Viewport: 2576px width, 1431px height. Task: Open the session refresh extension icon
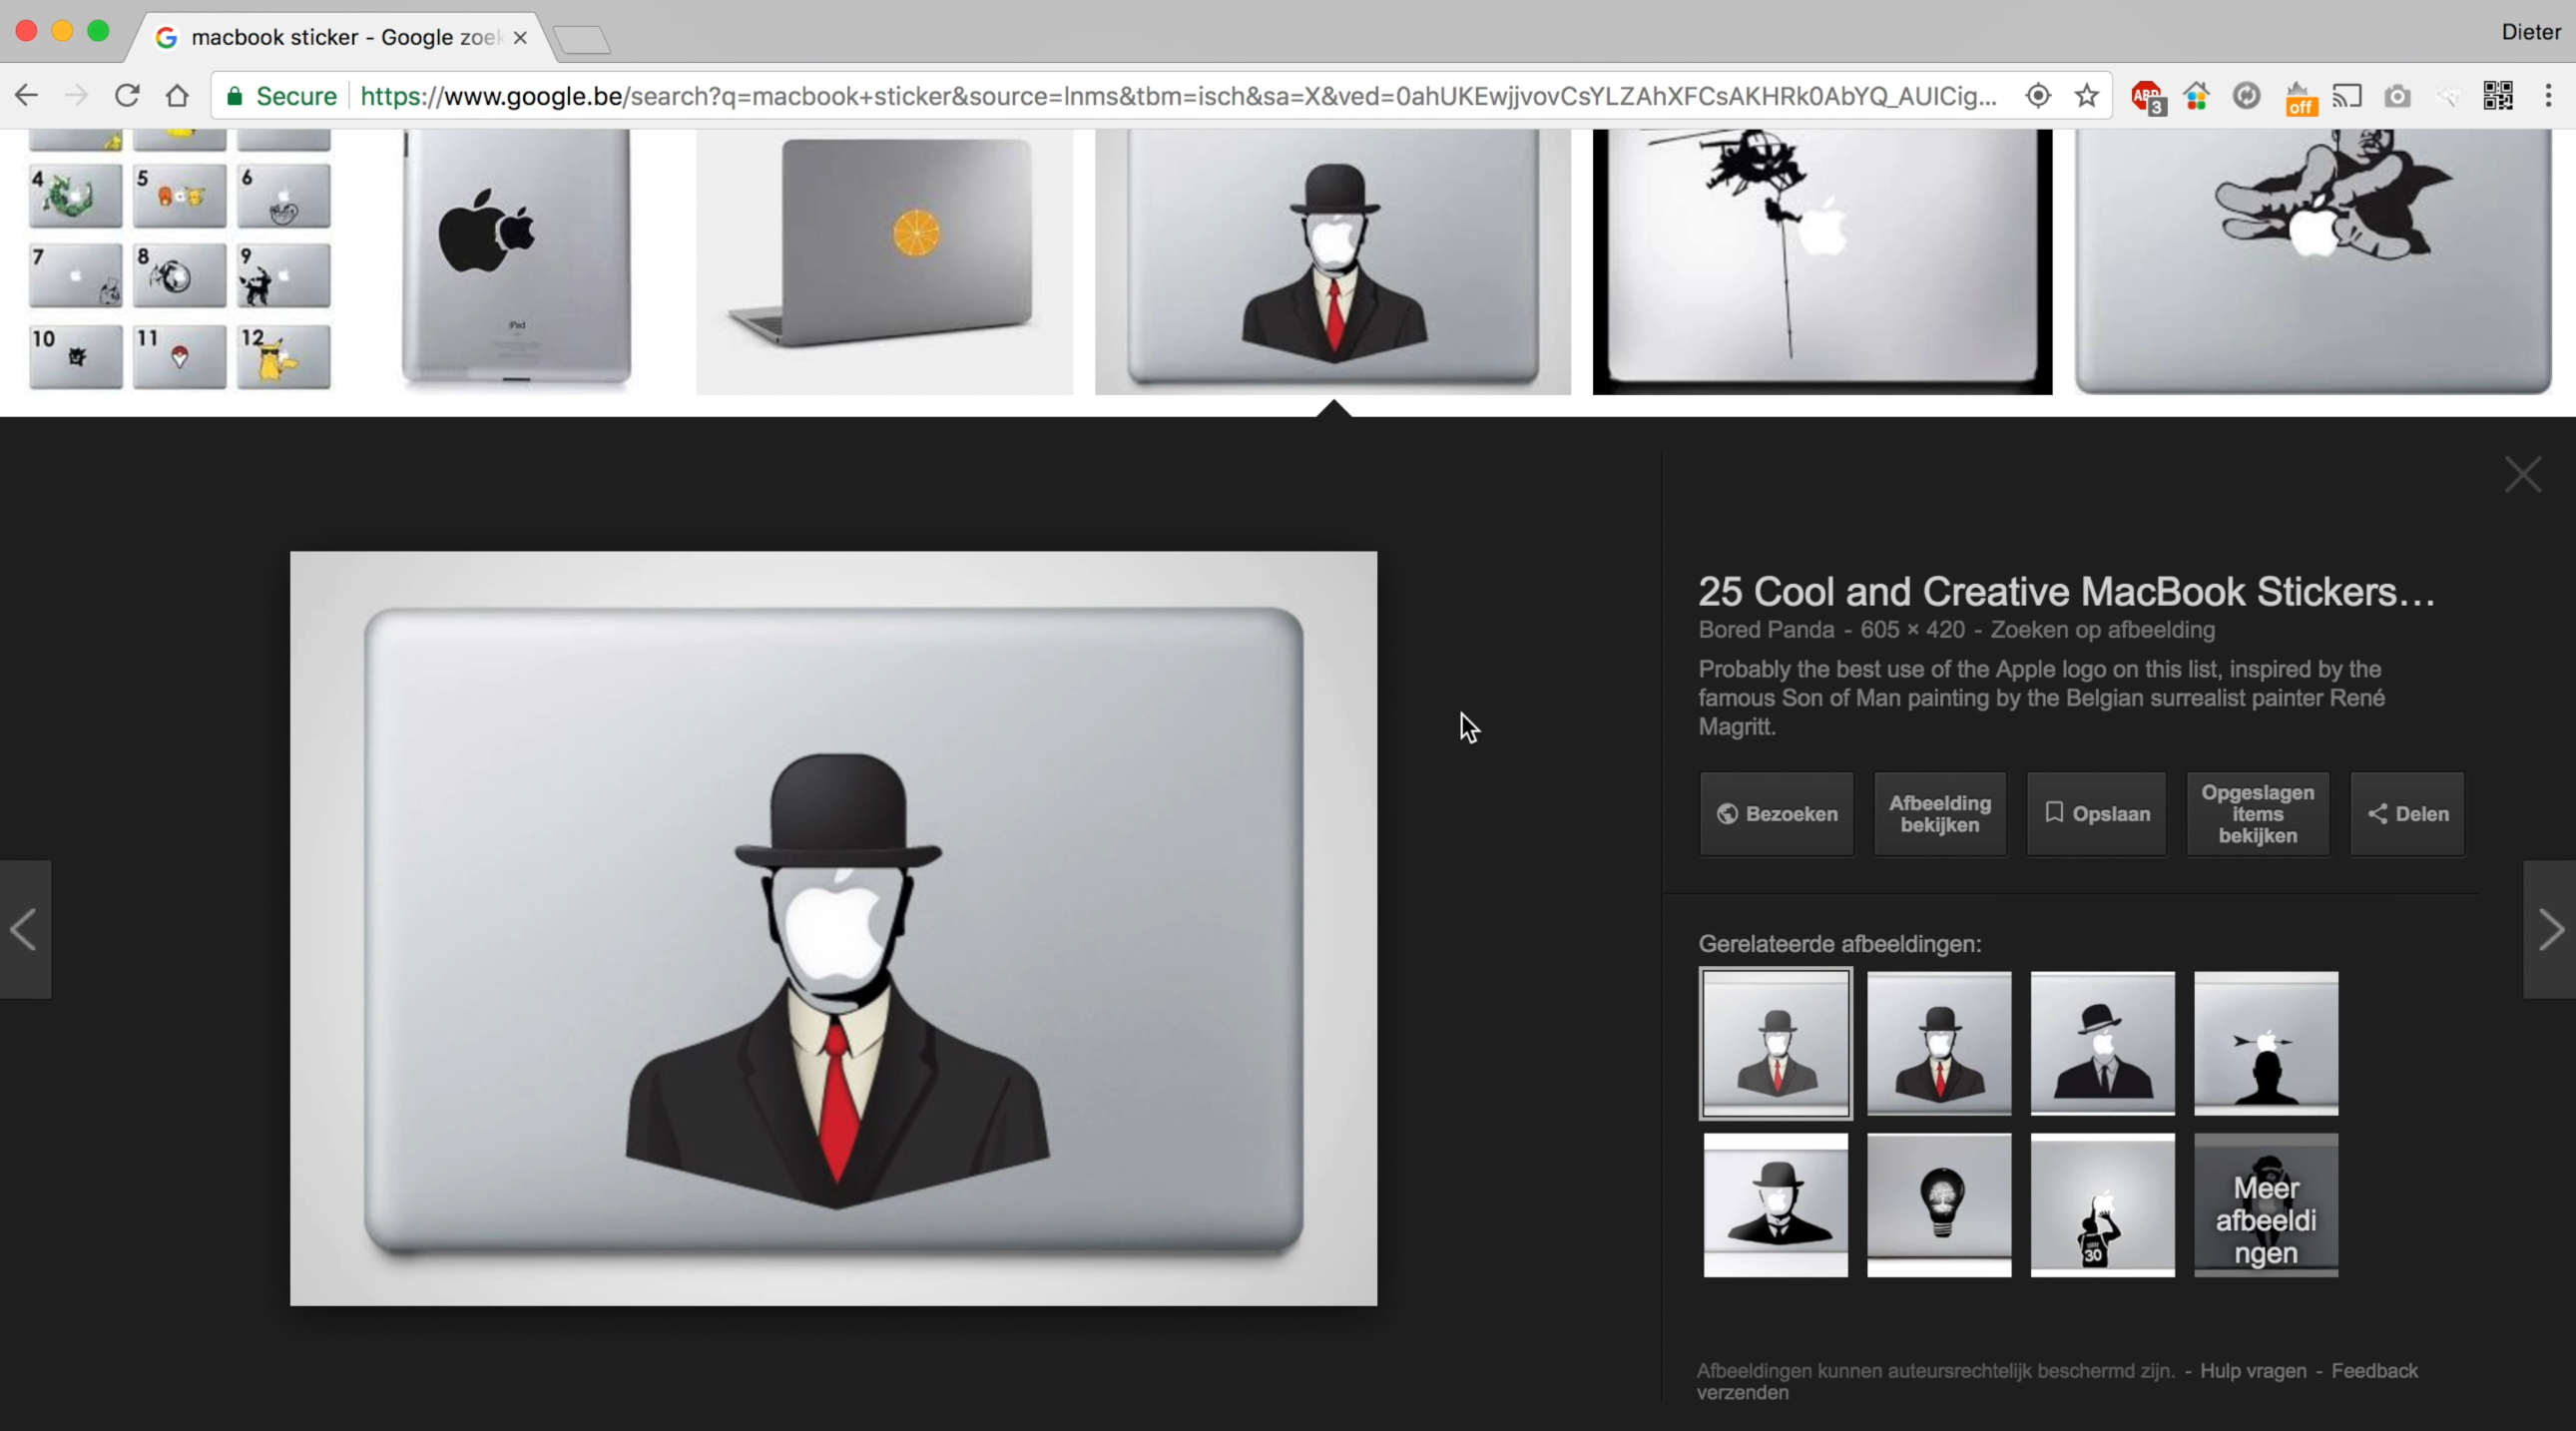click(x=2246, y=96)
